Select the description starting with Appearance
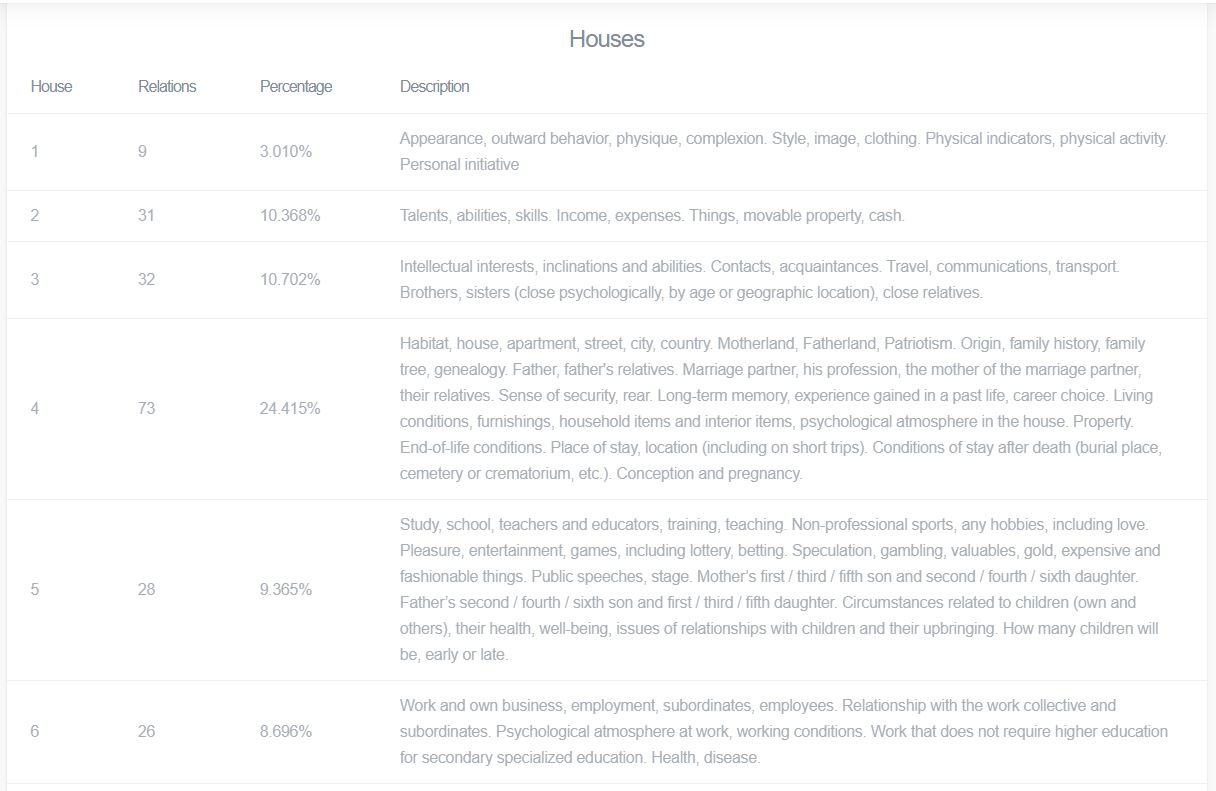The image size is (1216, 791). click(783, 152)
